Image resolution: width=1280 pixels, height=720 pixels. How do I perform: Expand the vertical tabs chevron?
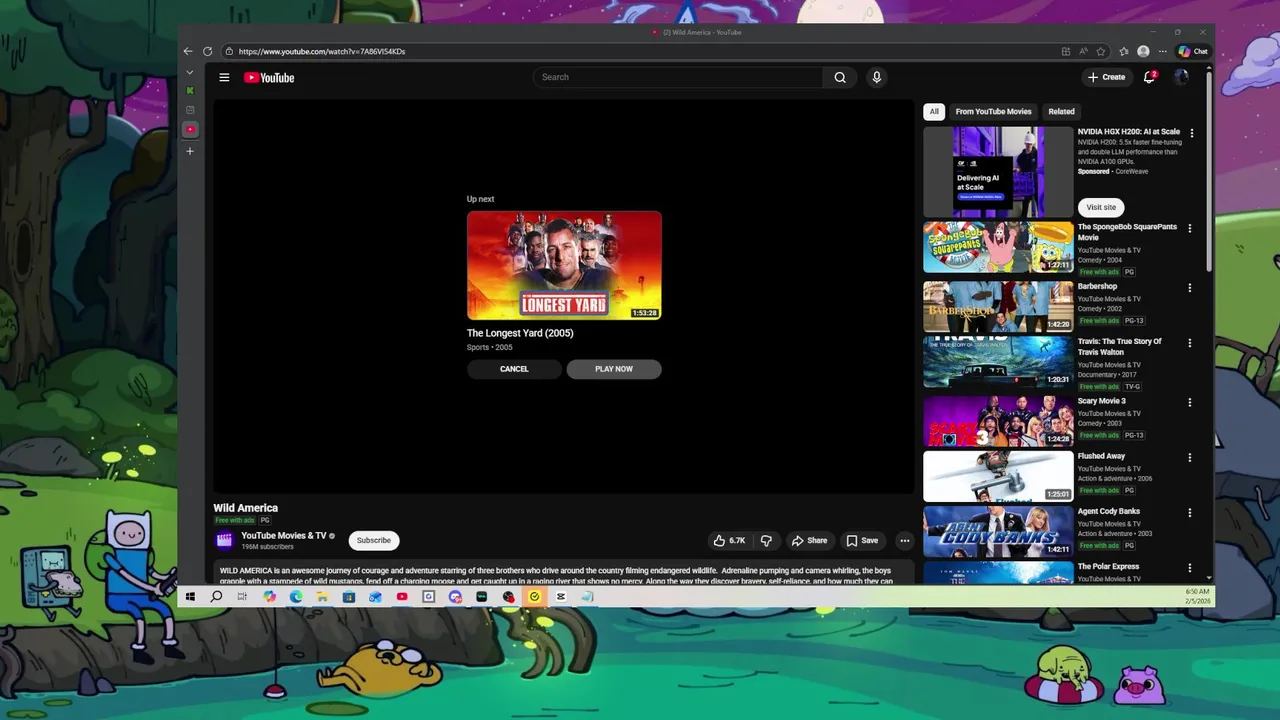pos(190,73)
